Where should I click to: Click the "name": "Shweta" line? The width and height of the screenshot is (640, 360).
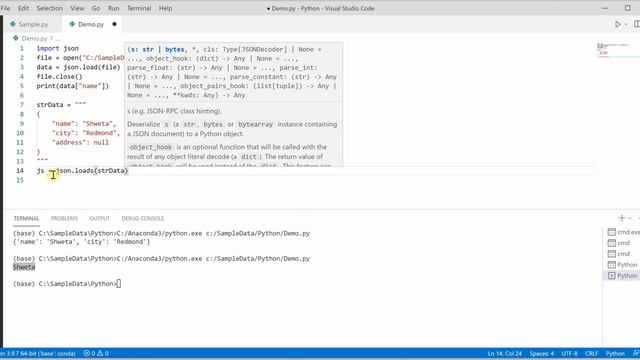pos(84,124)
